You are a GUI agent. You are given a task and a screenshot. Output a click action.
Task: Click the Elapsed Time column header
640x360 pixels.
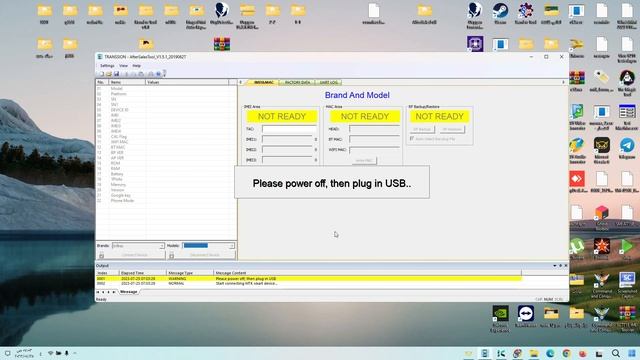click(142, 273)
